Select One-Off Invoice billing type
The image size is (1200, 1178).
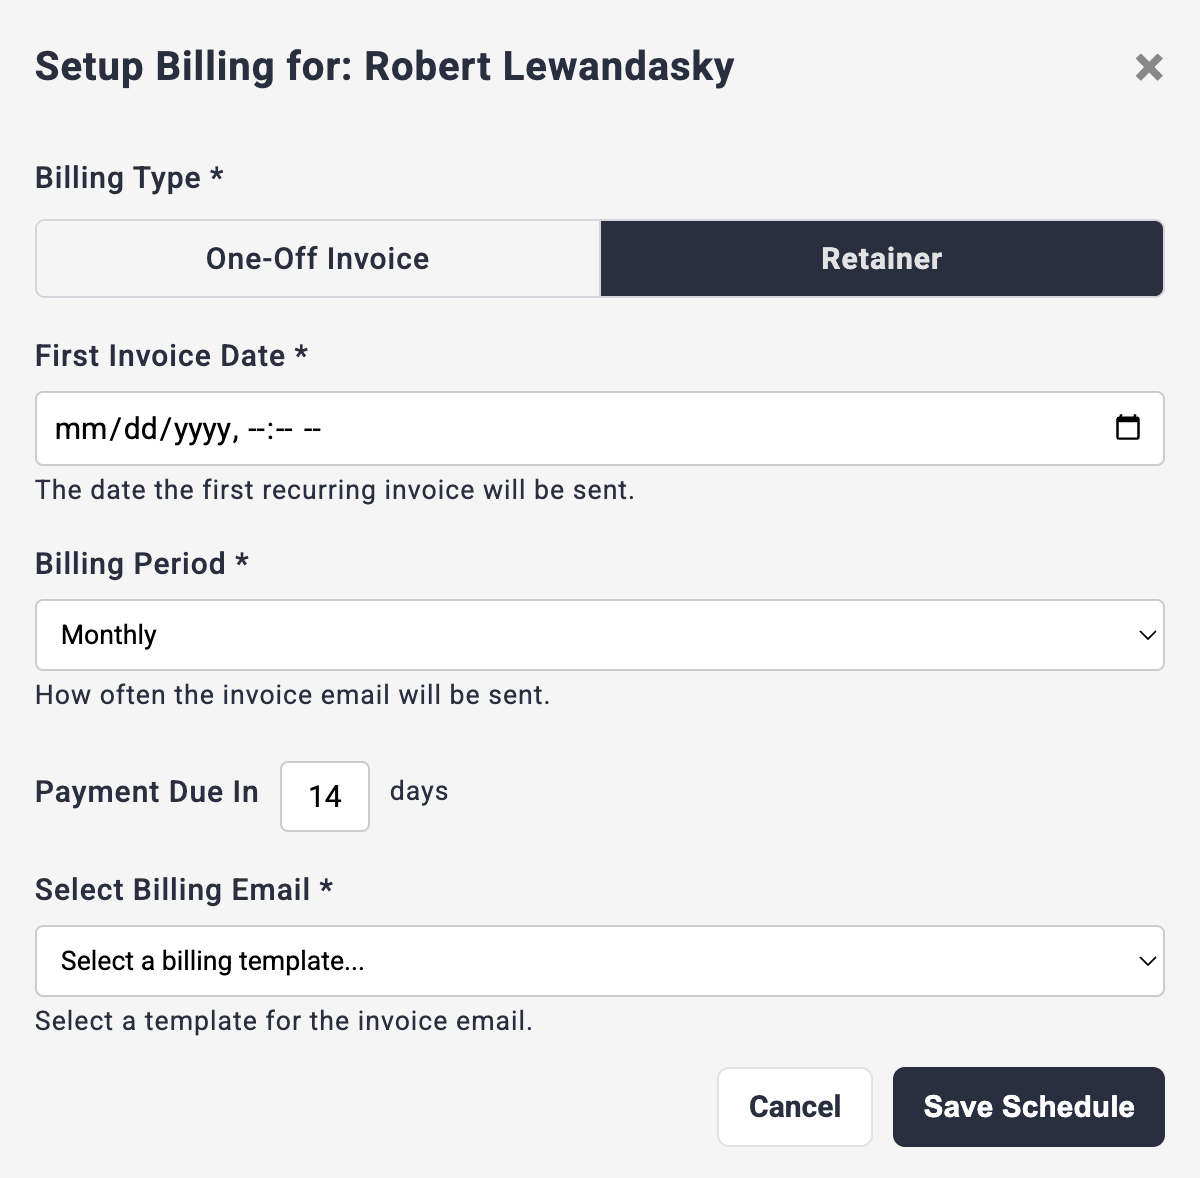click(318, 259)
